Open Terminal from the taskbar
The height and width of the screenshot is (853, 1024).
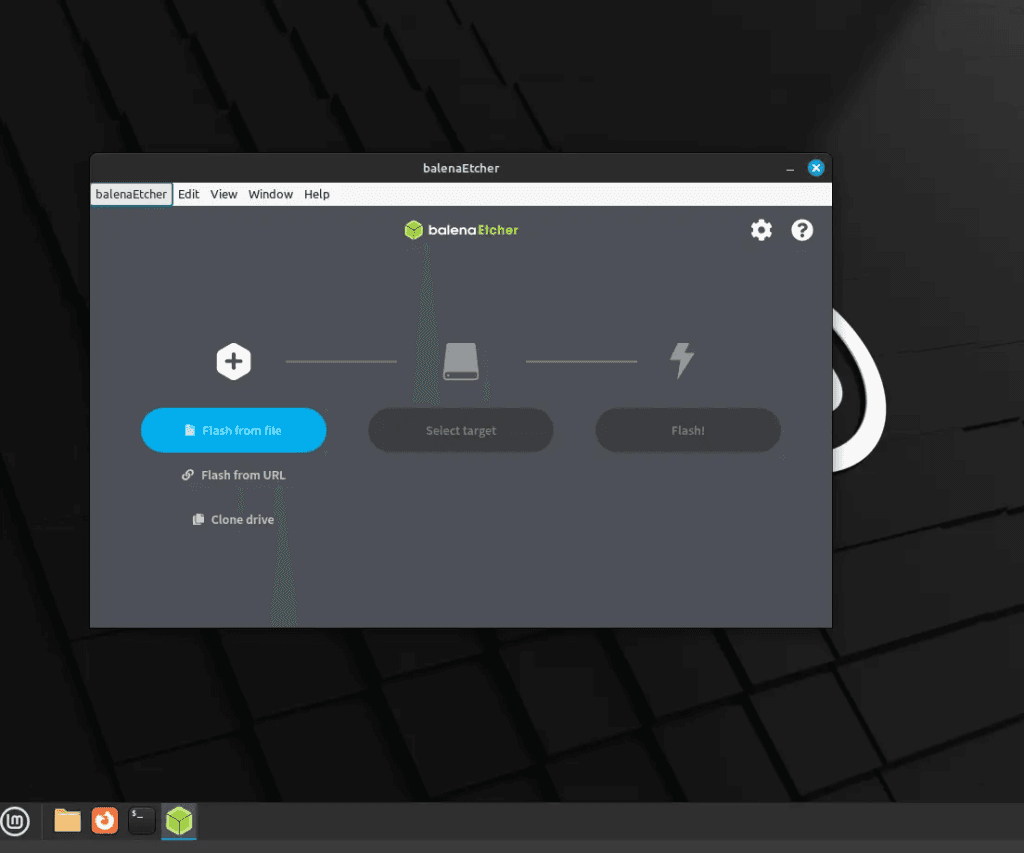click(x=141, y=821)
